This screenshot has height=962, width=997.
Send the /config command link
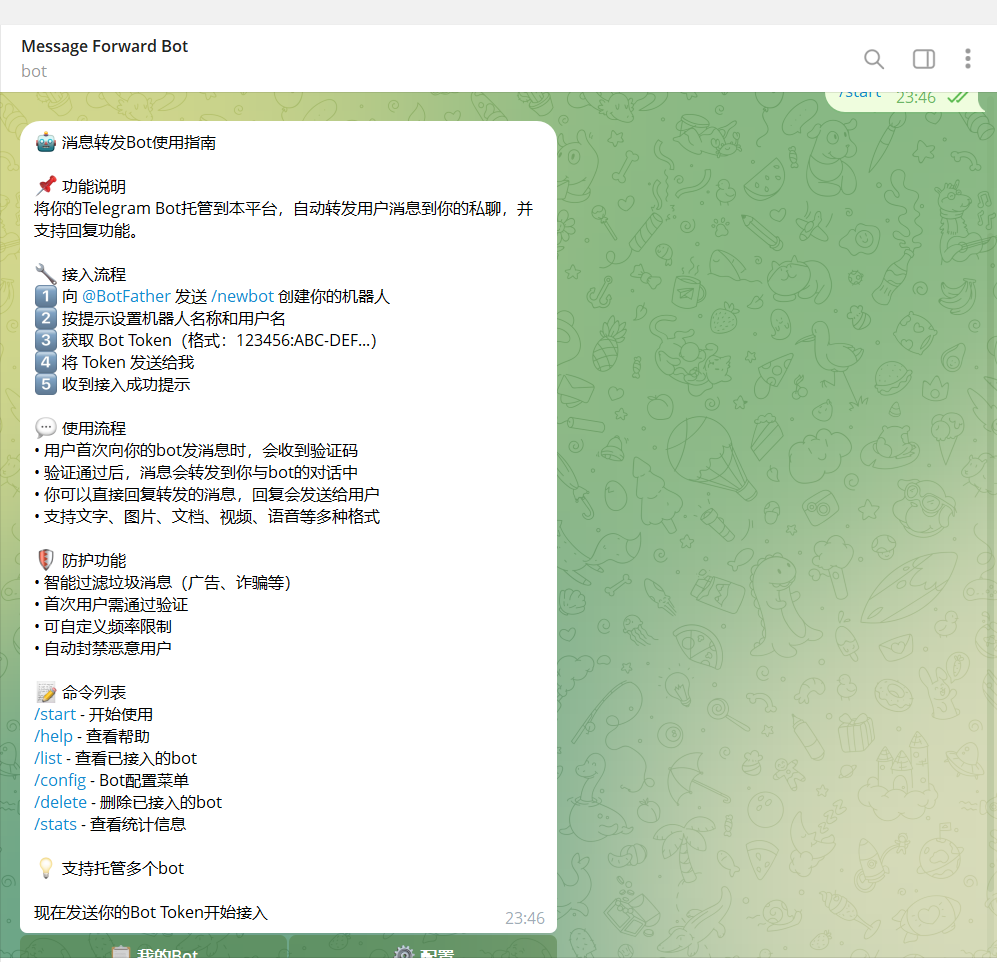pos(60,780)
